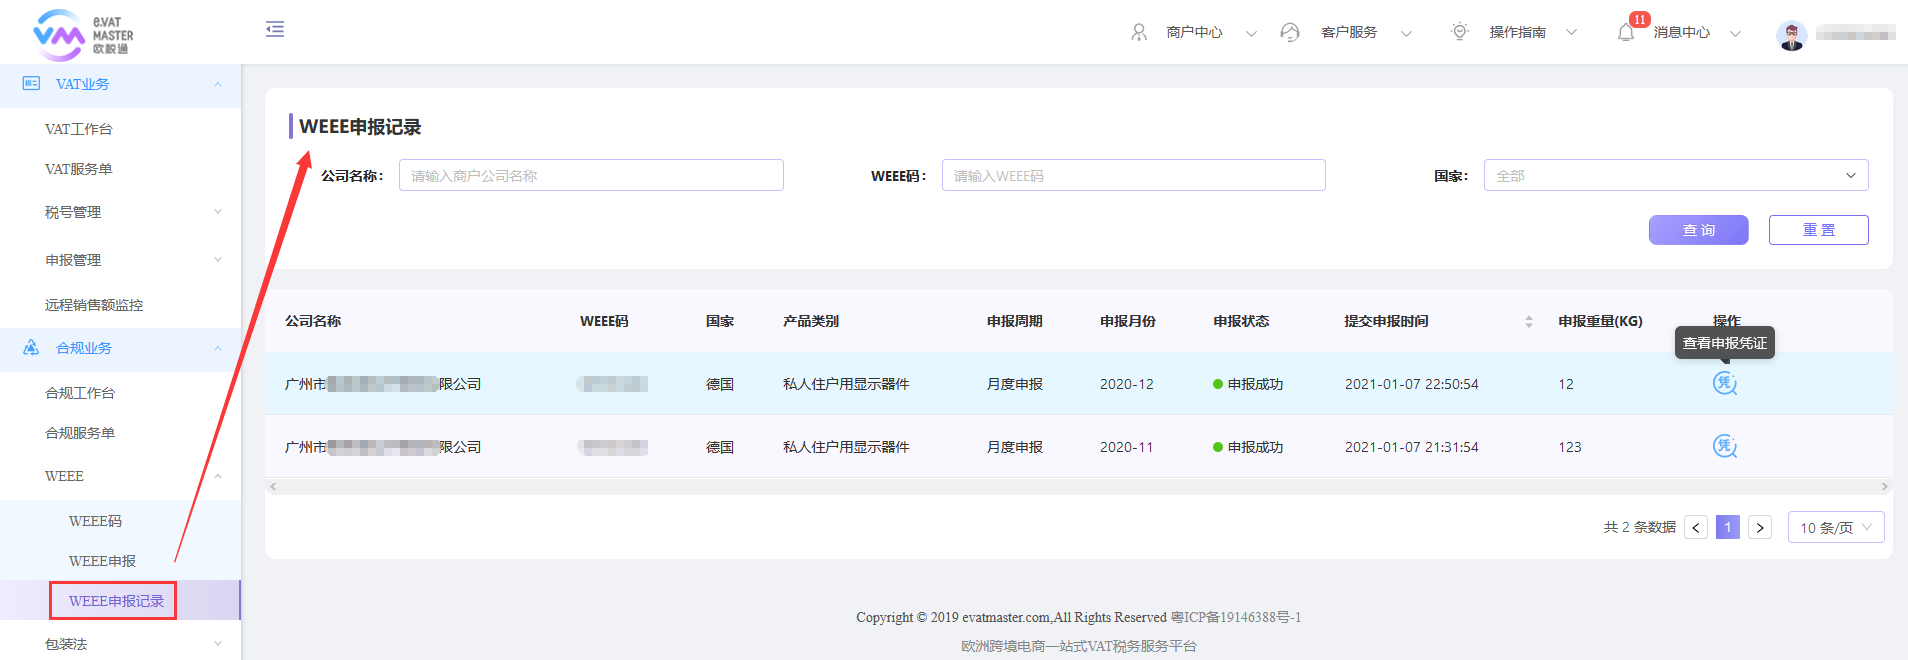The width and height of the screenshot is (1908, 660).
Task: Collapse the VAT业务 menu section
Action: click(x=218, y=84)
